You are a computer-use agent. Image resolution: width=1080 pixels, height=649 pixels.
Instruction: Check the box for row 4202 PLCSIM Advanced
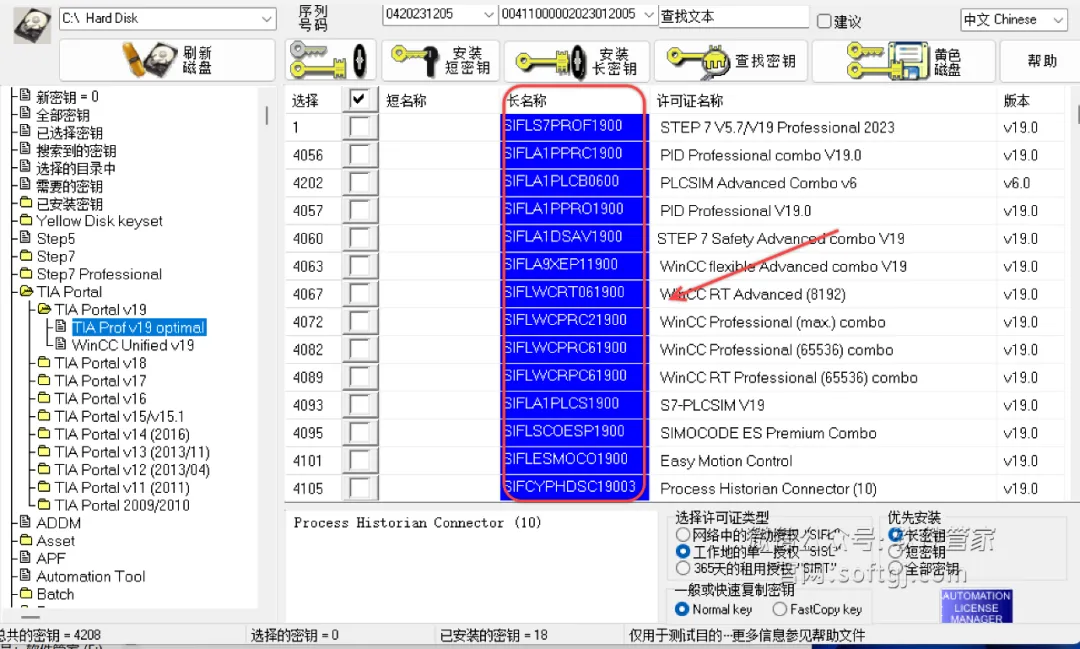(360, 183)
